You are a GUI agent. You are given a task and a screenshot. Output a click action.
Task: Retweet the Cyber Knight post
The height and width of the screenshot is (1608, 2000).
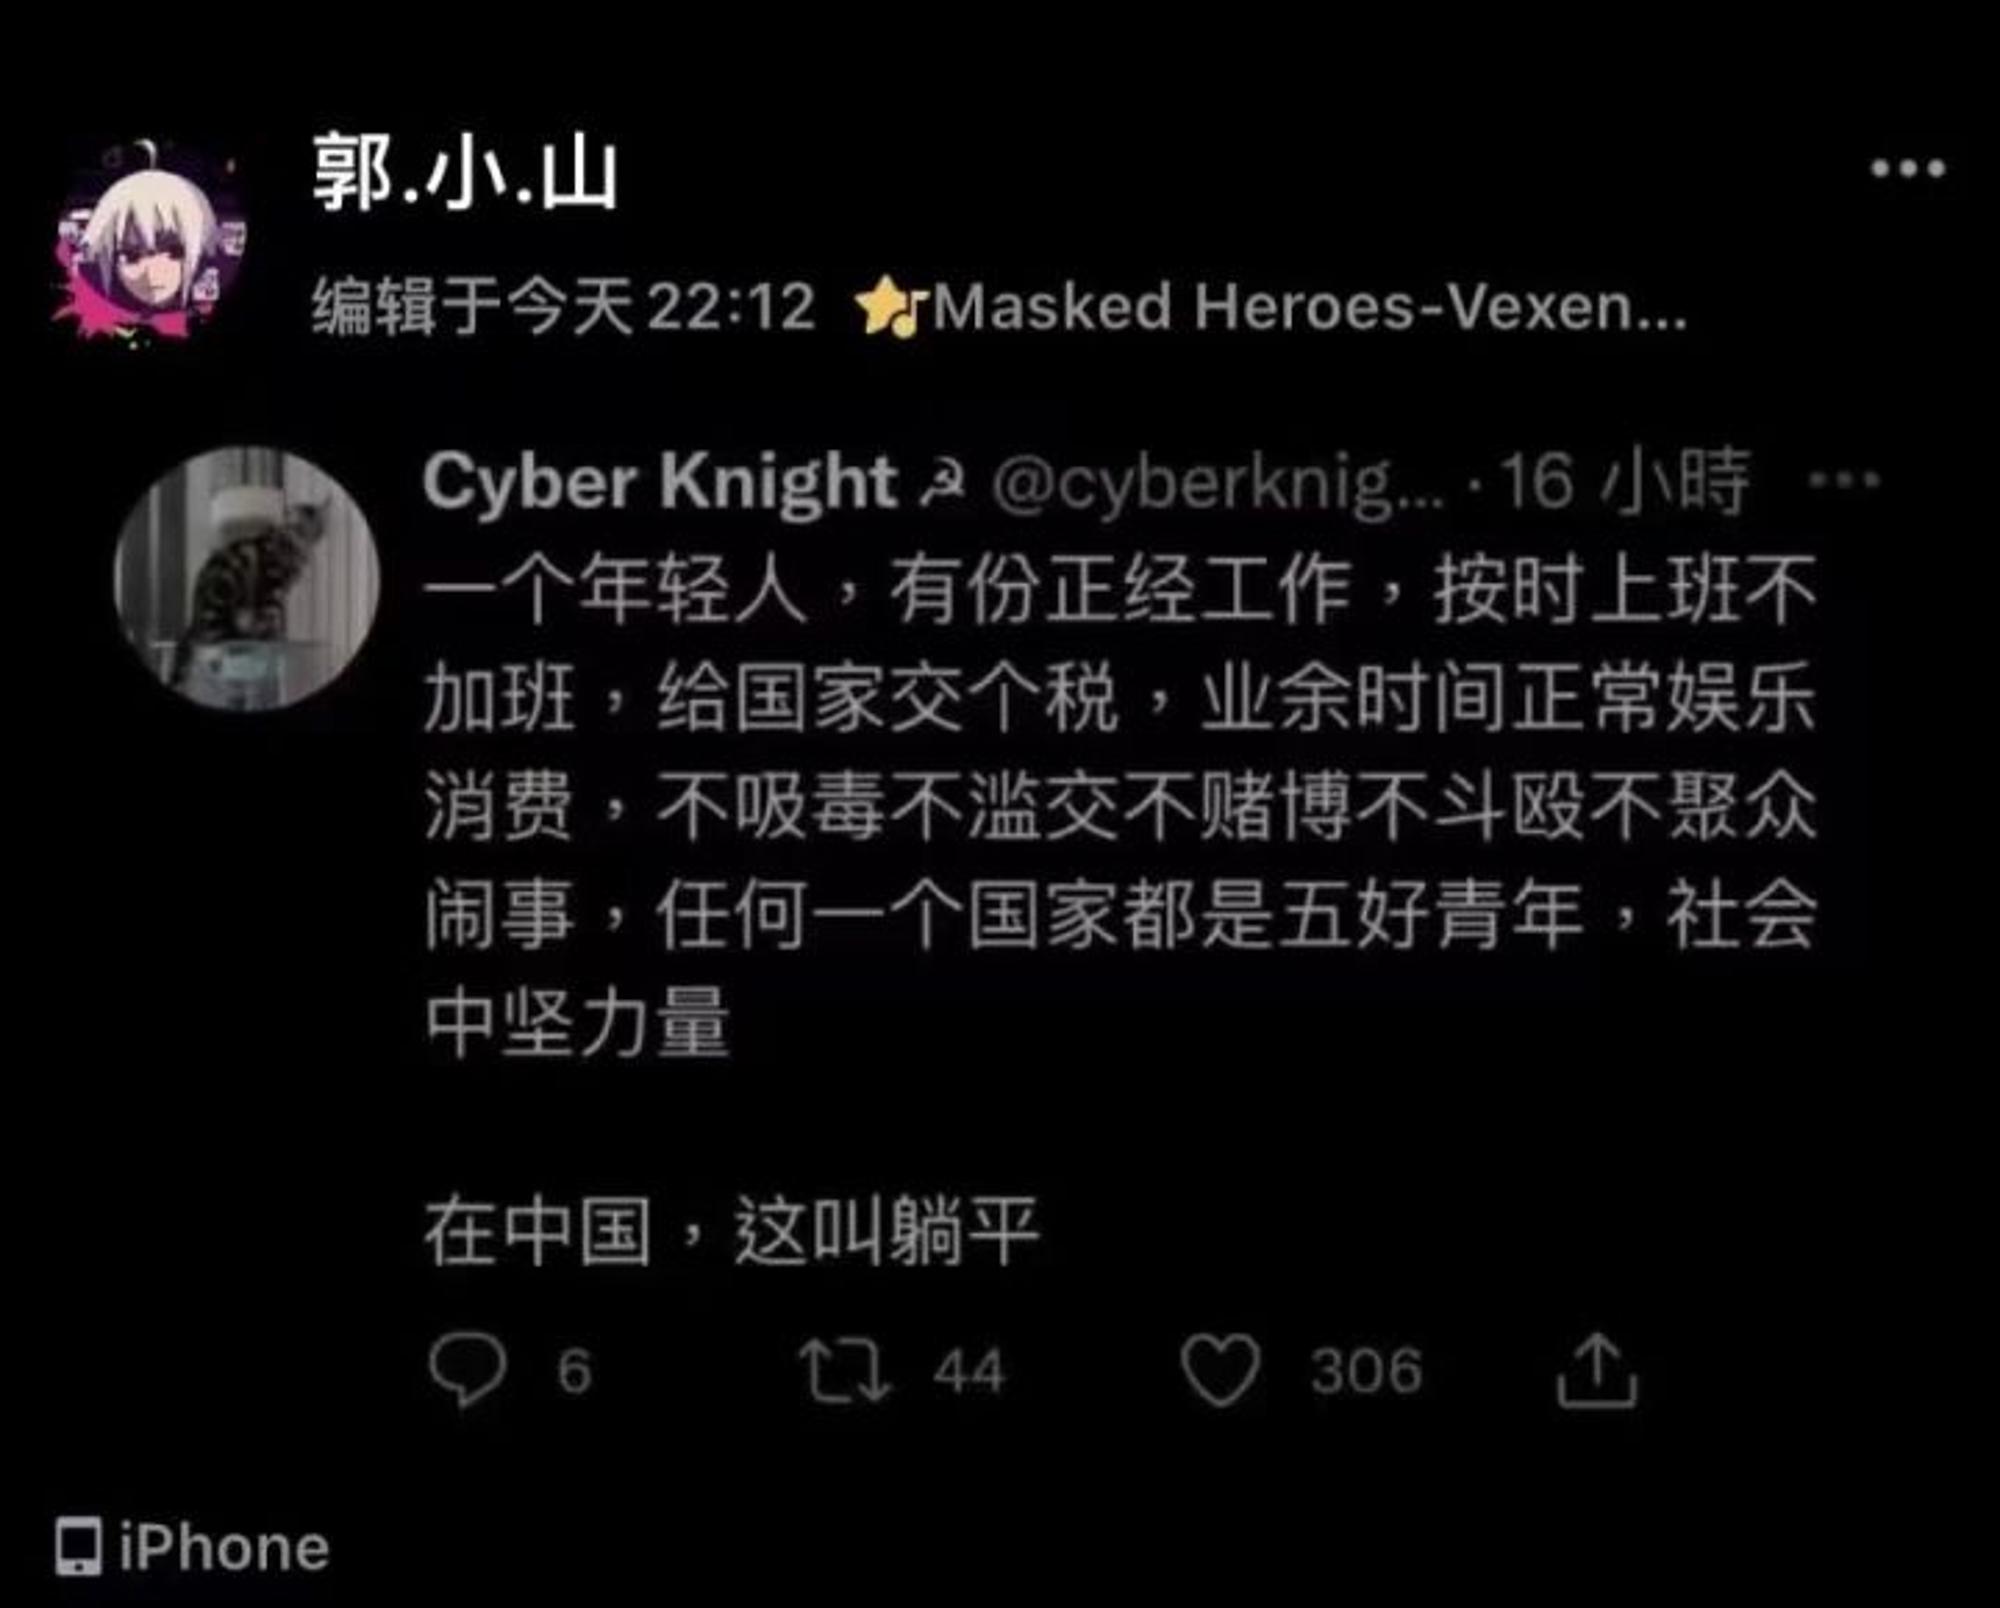point(844,1371)
